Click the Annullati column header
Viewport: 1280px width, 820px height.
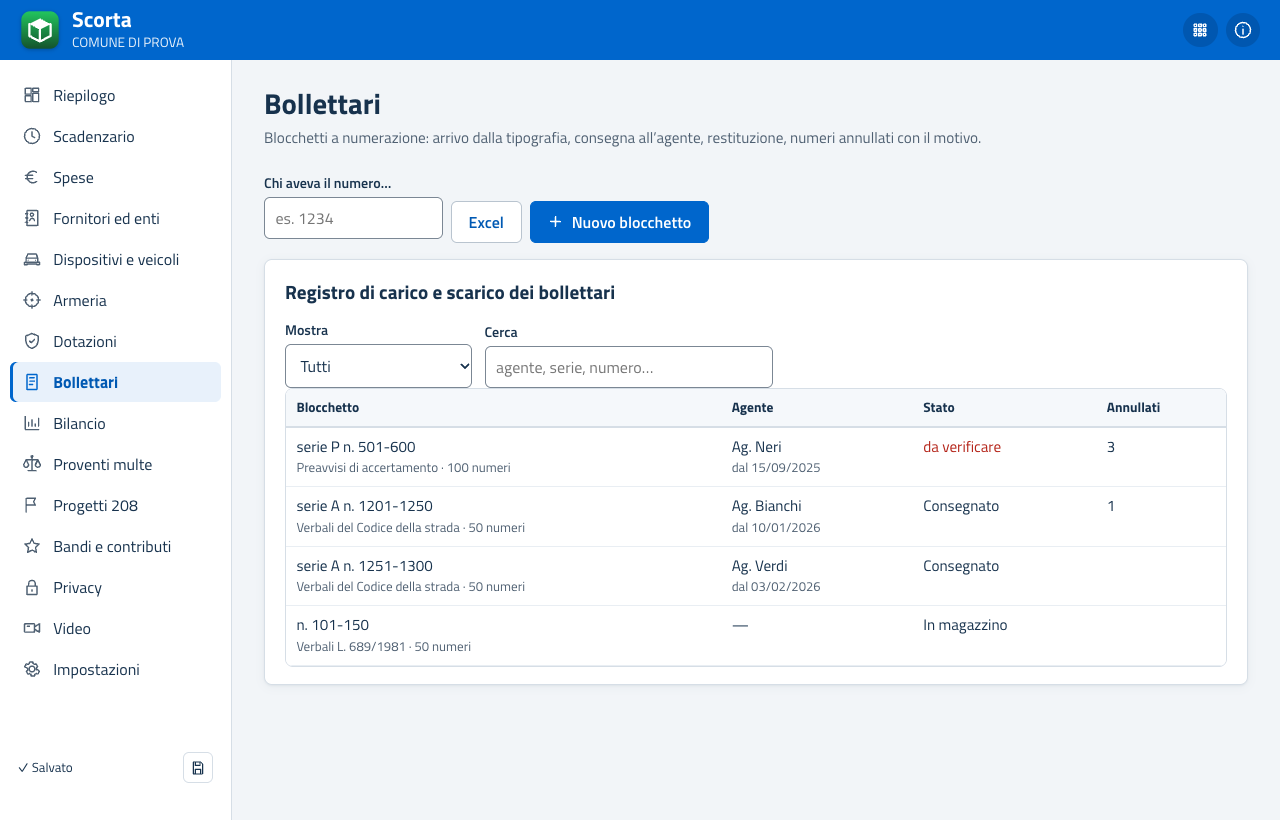(x=1133, y=408)
